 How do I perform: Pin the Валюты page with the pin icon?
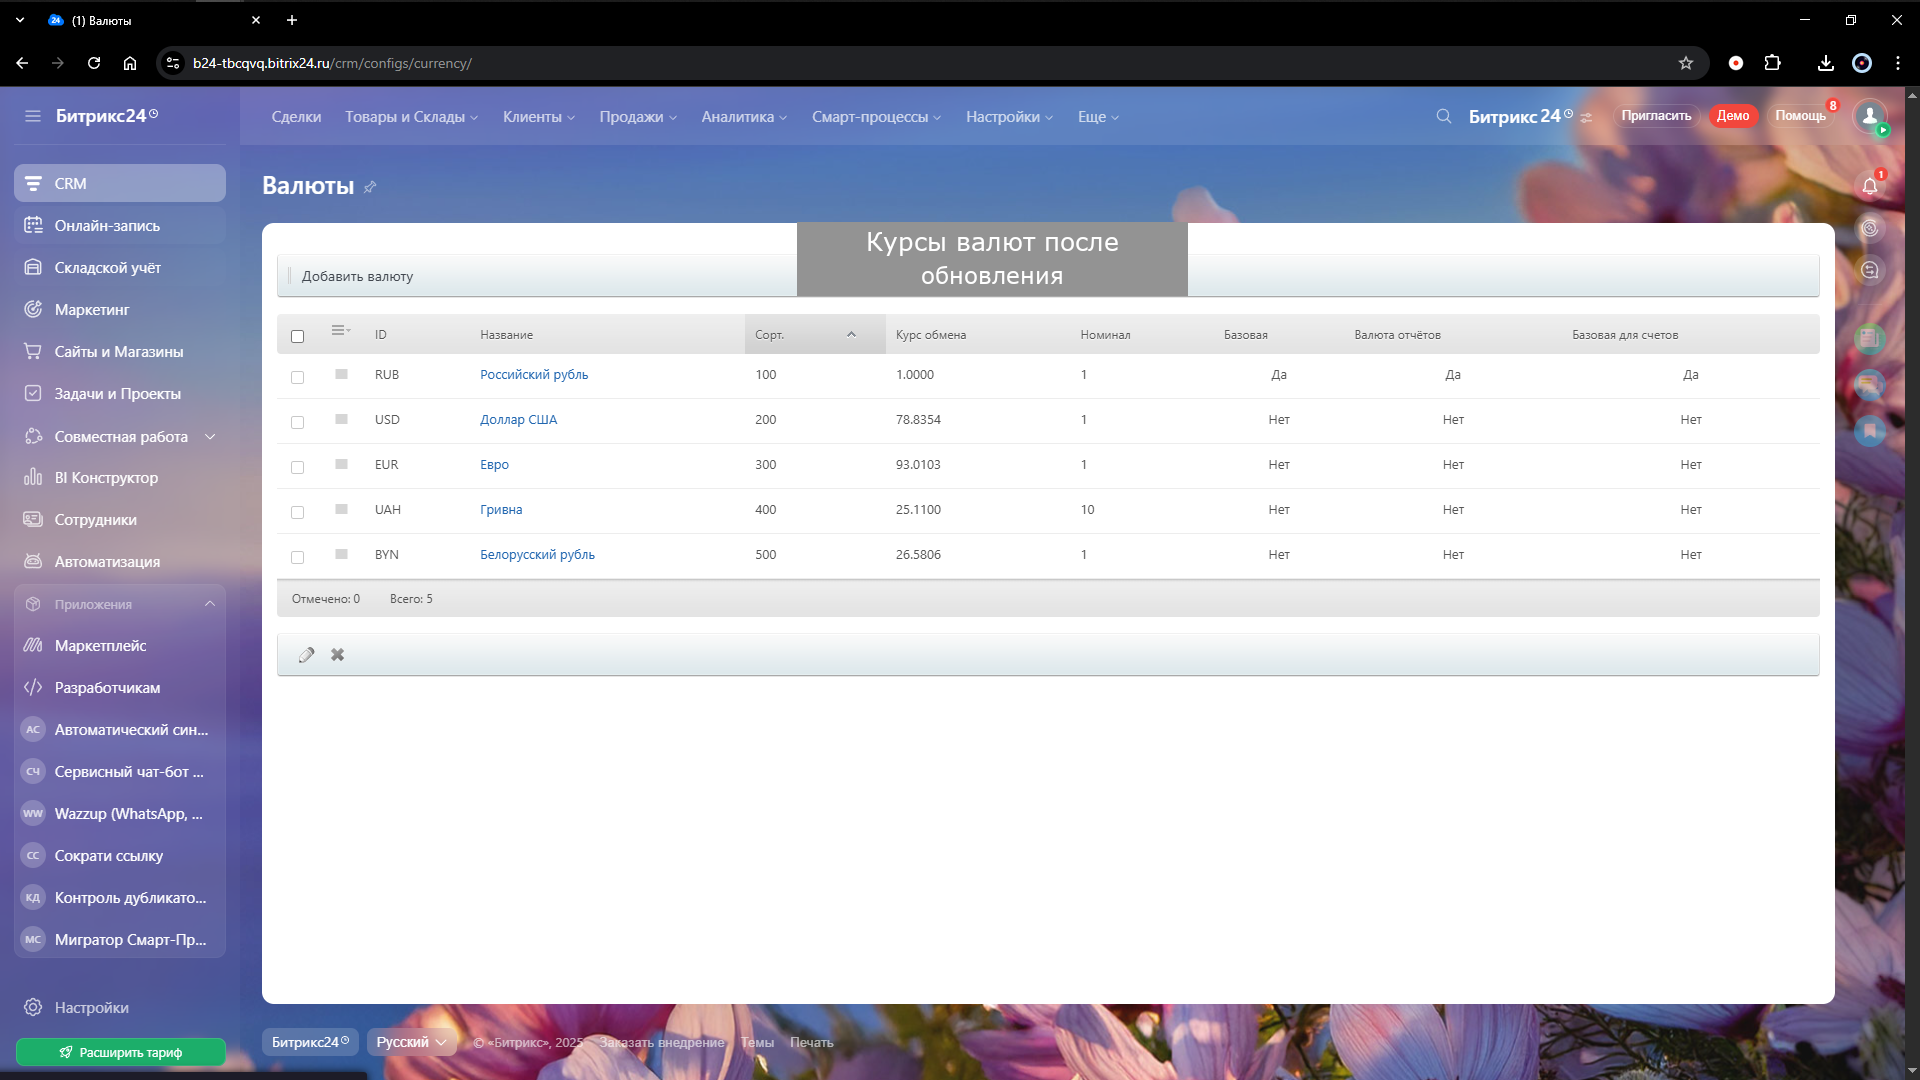(x=370, y=187)
